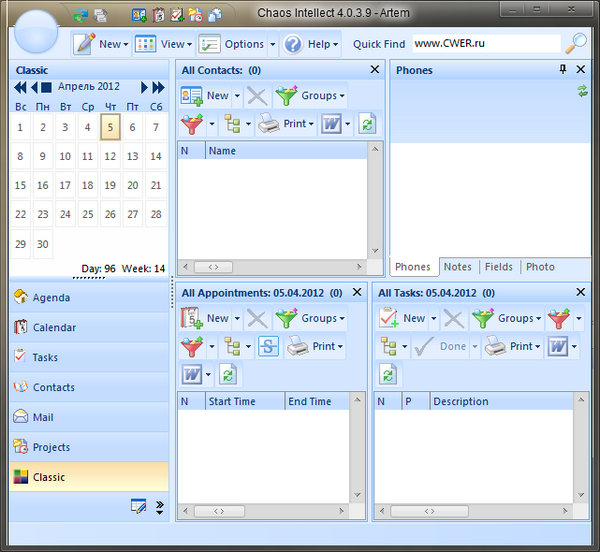The width and height of the screenshot is (600, 552).
Task: Click the Quick Find magnifier icon
Action: pyautogui.click(x=576, y=44)
